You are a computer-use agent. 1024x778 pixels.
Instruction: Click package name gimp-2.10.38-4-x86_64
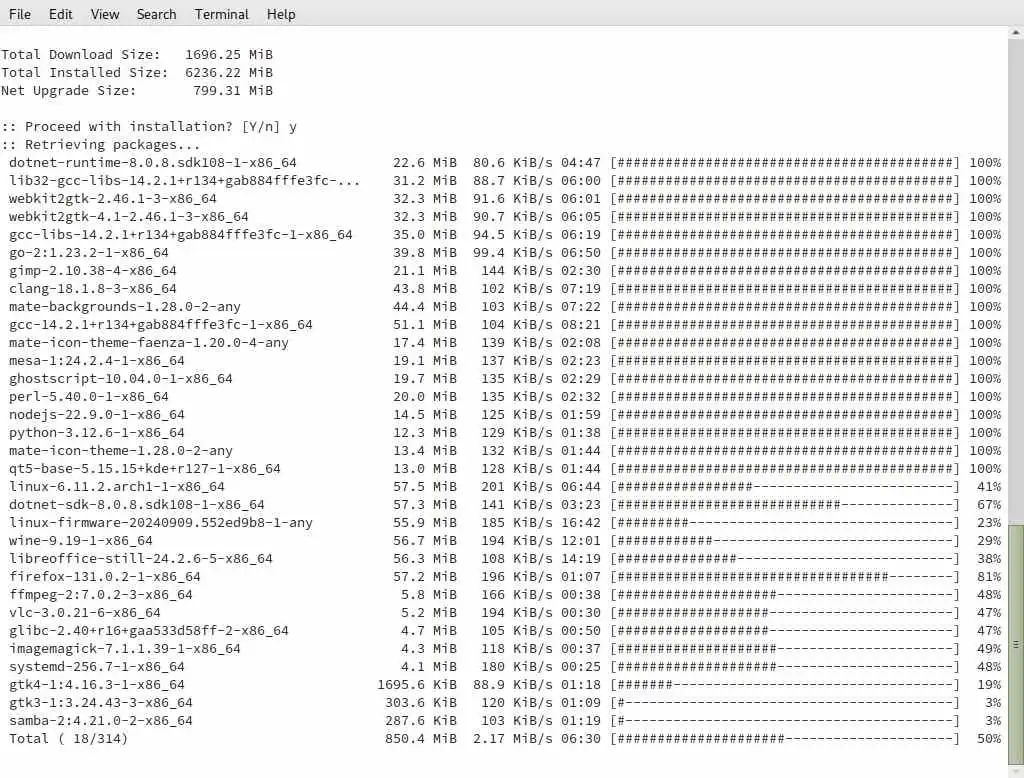pyautogui.click(x=93, y=270)
